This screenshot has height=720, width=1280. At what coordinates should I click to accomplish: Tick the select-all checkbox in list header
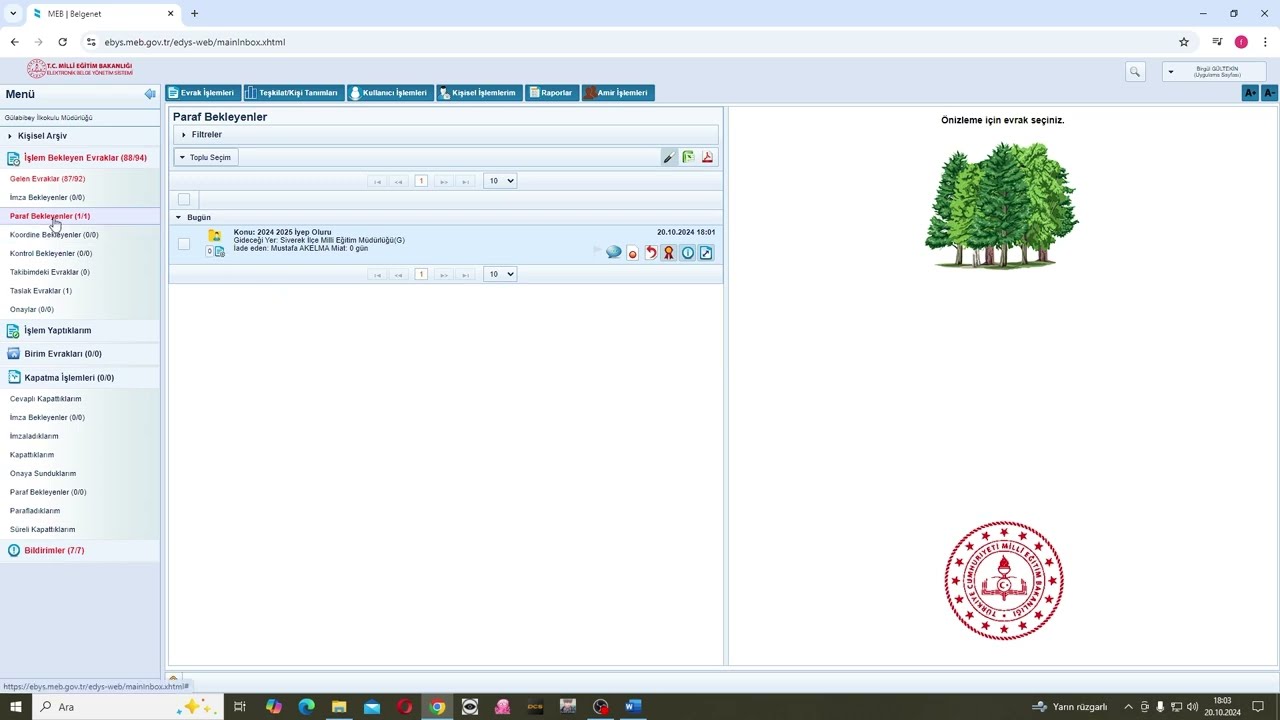[x=184, y=199]
